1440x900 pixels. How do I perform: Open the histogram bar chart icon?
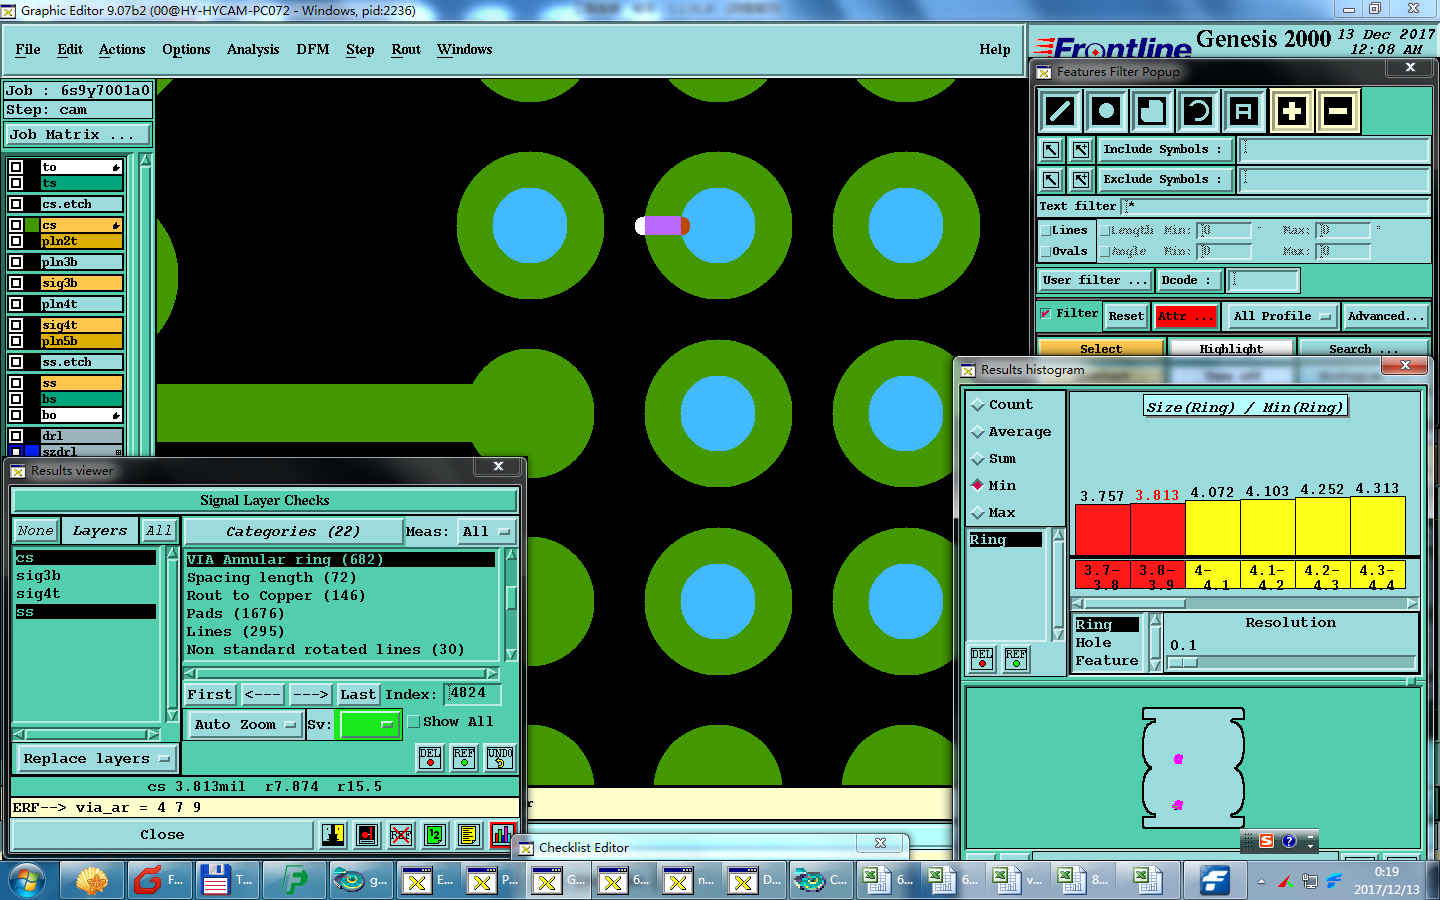502,834
